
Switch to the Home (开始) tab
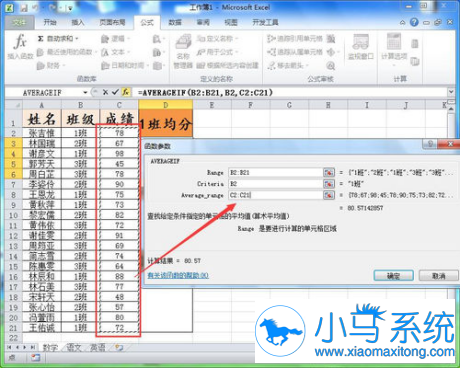pos(50,22)
